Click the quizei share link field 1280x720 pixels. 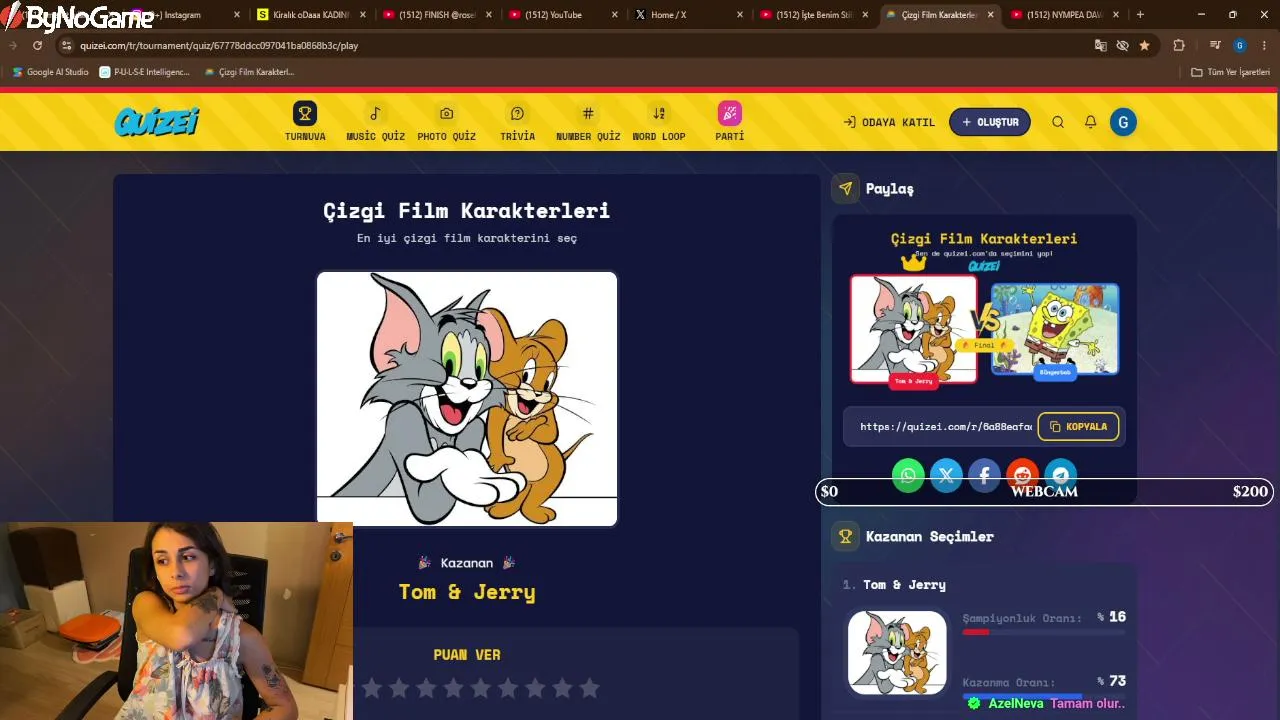pos(945,427)
